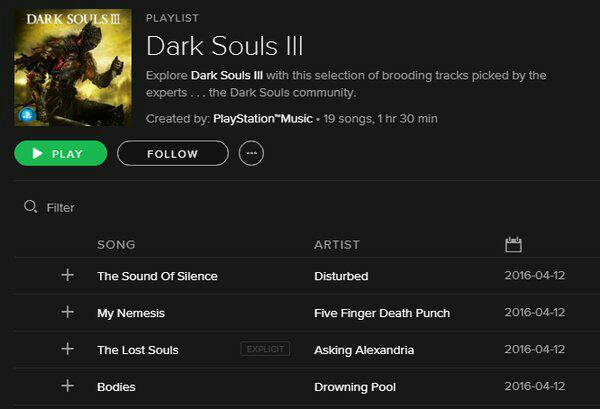
Task: Sort tracks by Artist column header
Action: 336,244
